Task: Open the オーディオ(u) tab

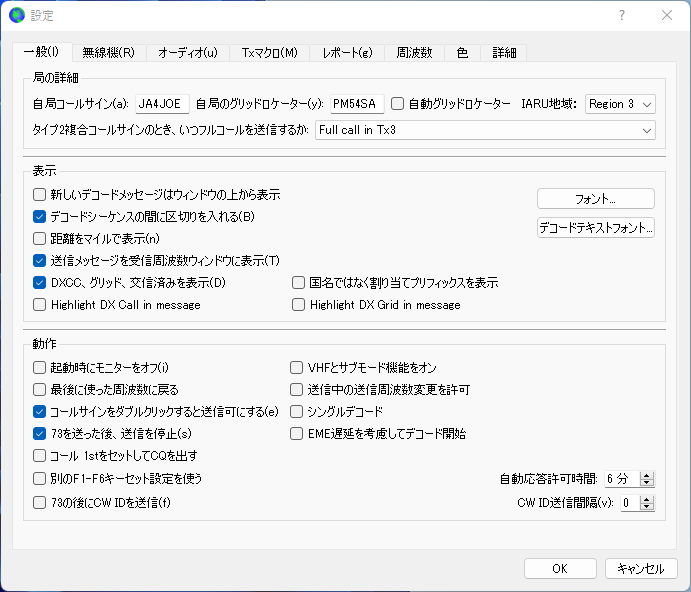Action: click(188, 53)
